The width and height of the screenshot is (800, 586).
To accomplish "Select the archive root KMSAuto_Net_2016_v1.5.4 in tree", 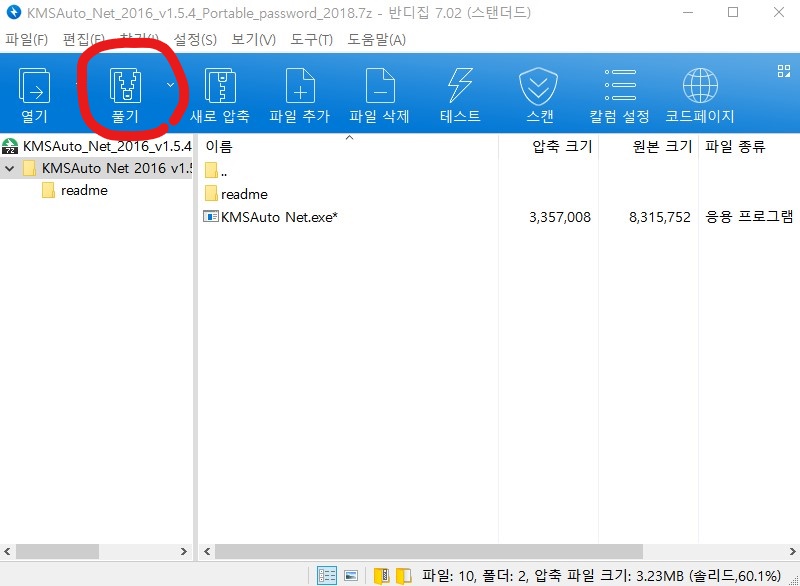I will (107, 146).
